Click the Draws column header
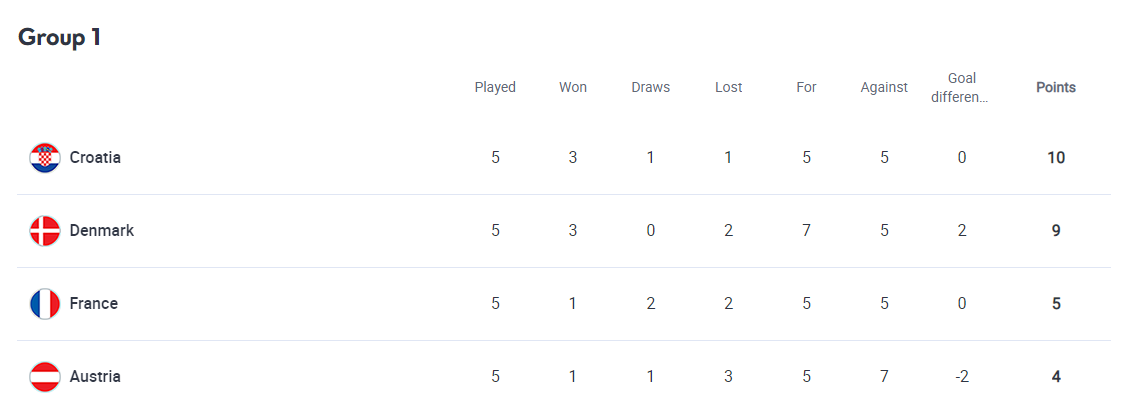Viewport: 1128px width, 414px height. 651,88
